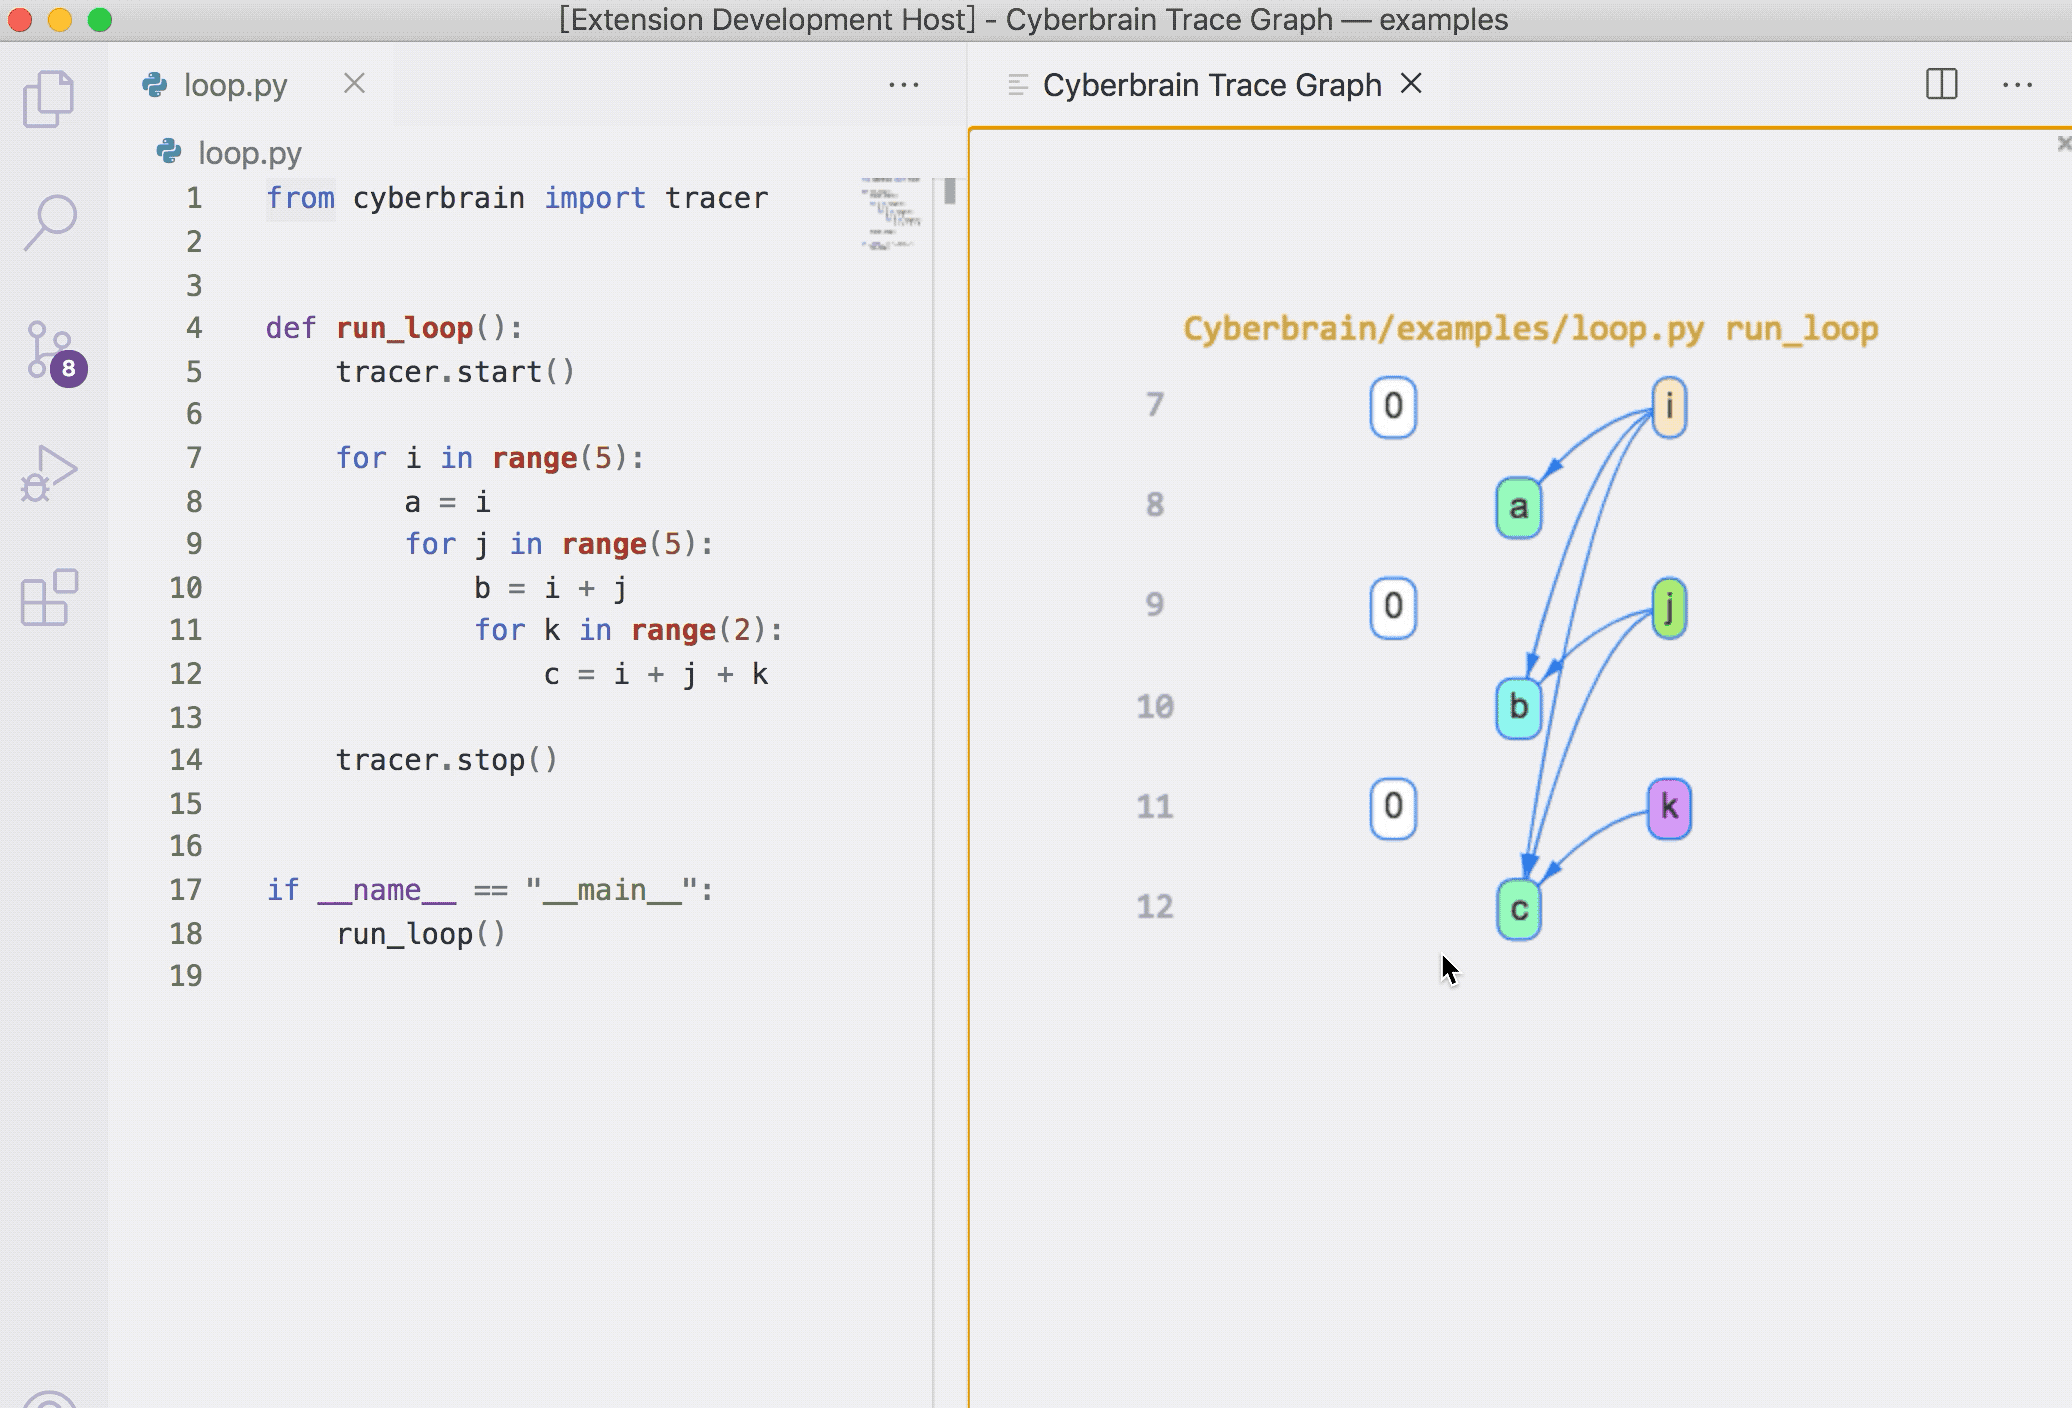The image size is (2072, 1408).
Task: Open the Explorer view in activity bar
Action: point(48,98)
